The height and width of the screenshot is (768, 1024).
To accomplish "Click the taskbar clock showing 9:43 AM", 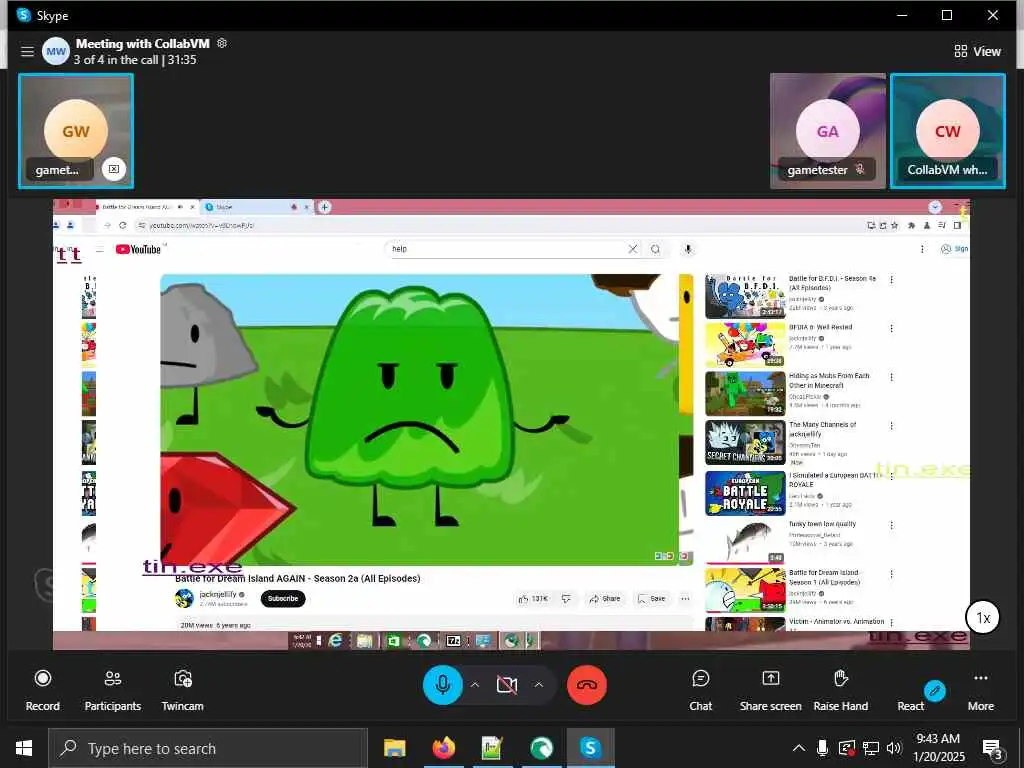I will point(938,748).
